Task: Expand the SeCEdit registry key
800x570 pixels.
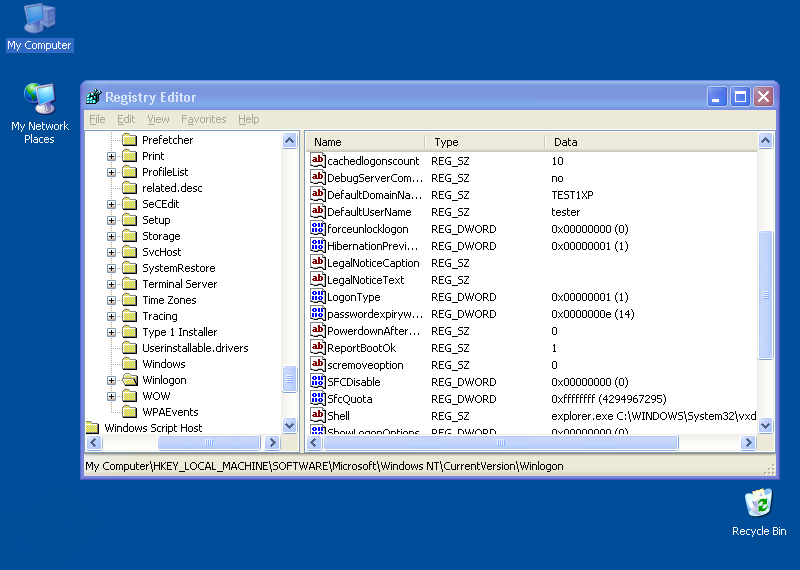Action: pyautogui.click(x=111, y=204)
